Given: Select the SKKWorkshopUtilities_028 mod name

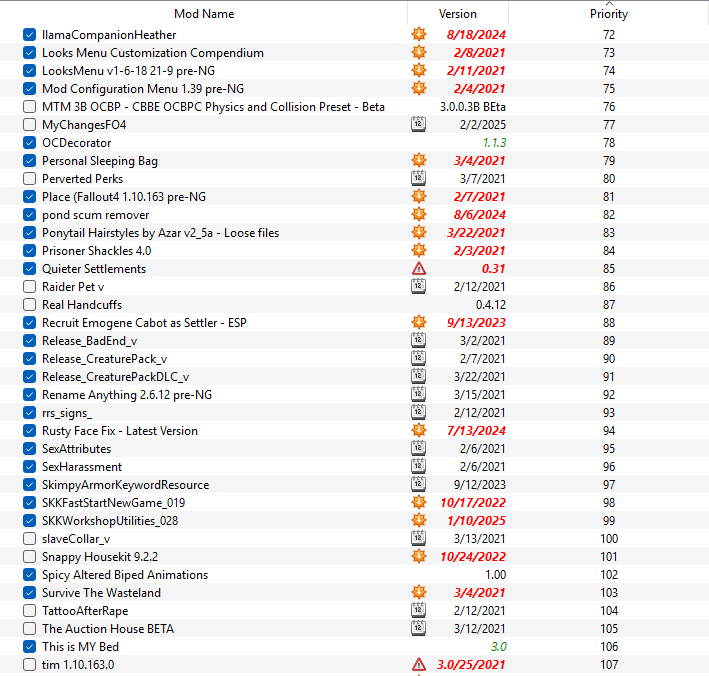Looking at the screenshot, I should [110, 521].
